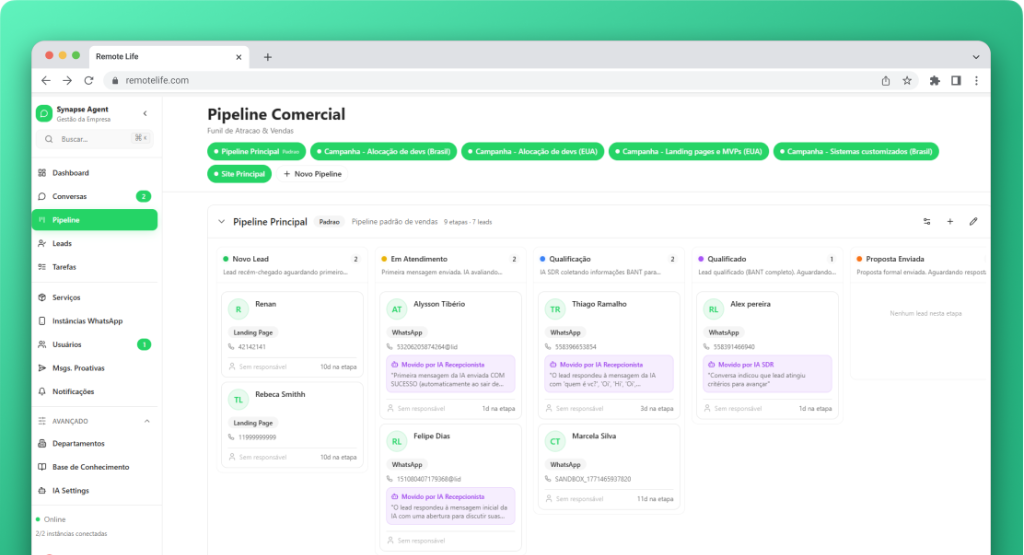Click the plus icon to add stage
The image size is (1024, 555).
[950, 221]
